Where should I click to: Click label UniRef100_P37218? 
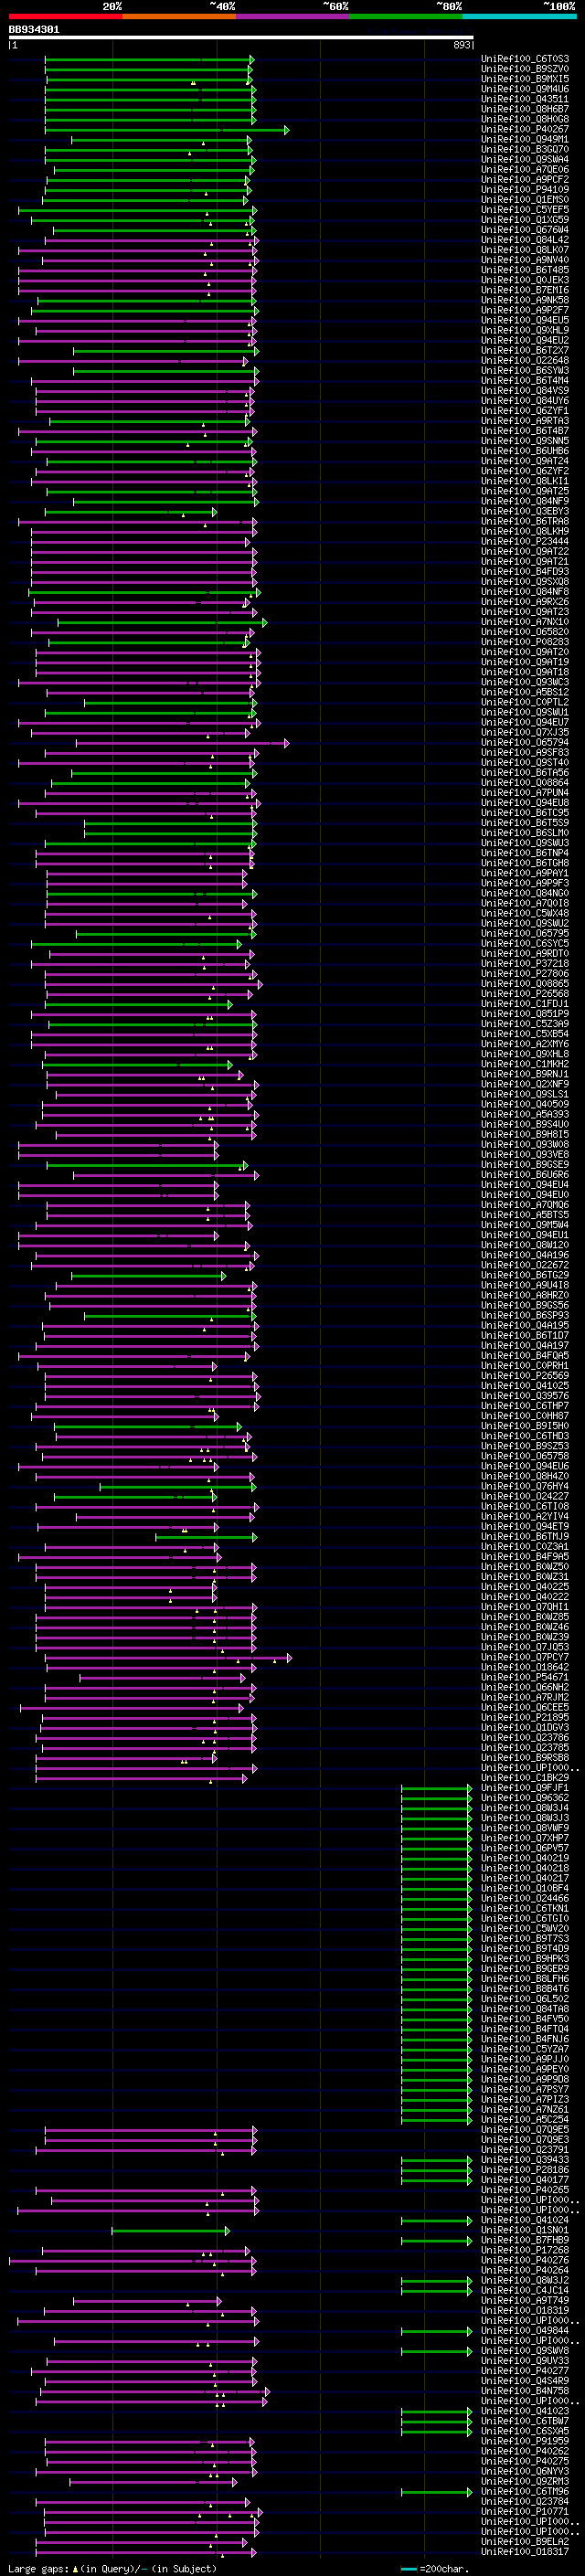[525, 964]
